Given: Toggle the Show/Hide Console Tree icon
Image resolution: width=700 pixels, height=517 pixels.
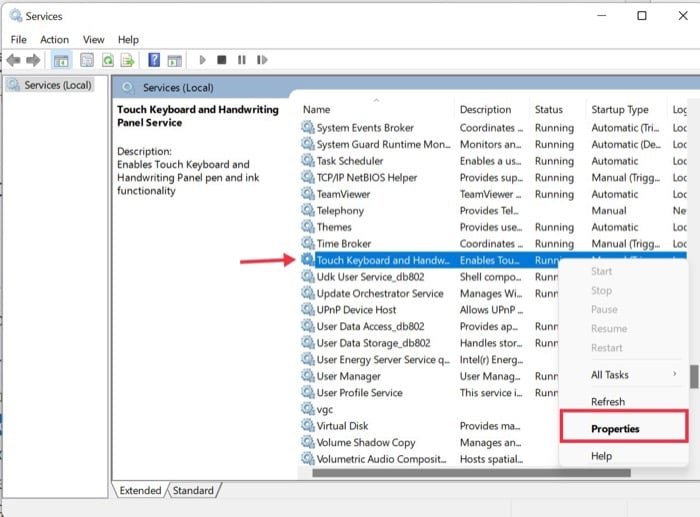Looking at the screenshot, I should [x=61, y=60].
